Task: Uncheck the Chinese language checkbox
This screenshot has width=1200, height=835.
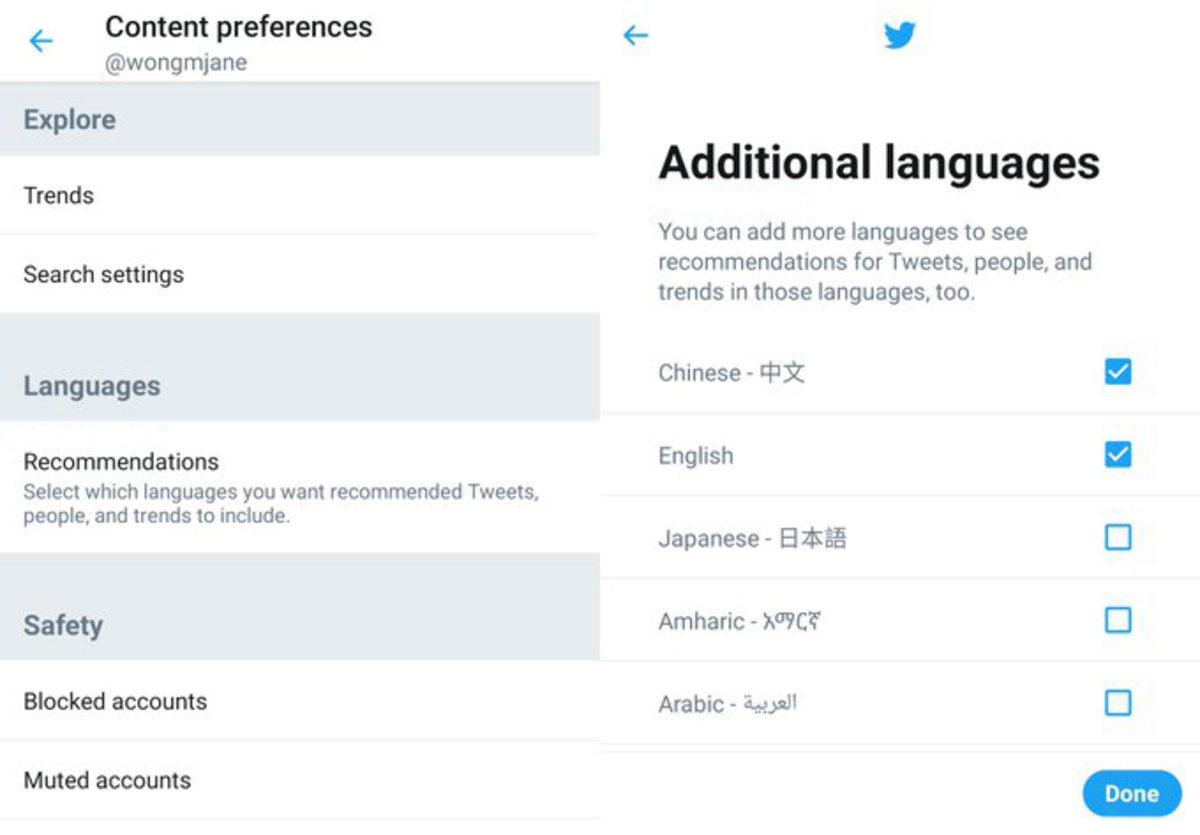Action: click(x=1117, y=371)
